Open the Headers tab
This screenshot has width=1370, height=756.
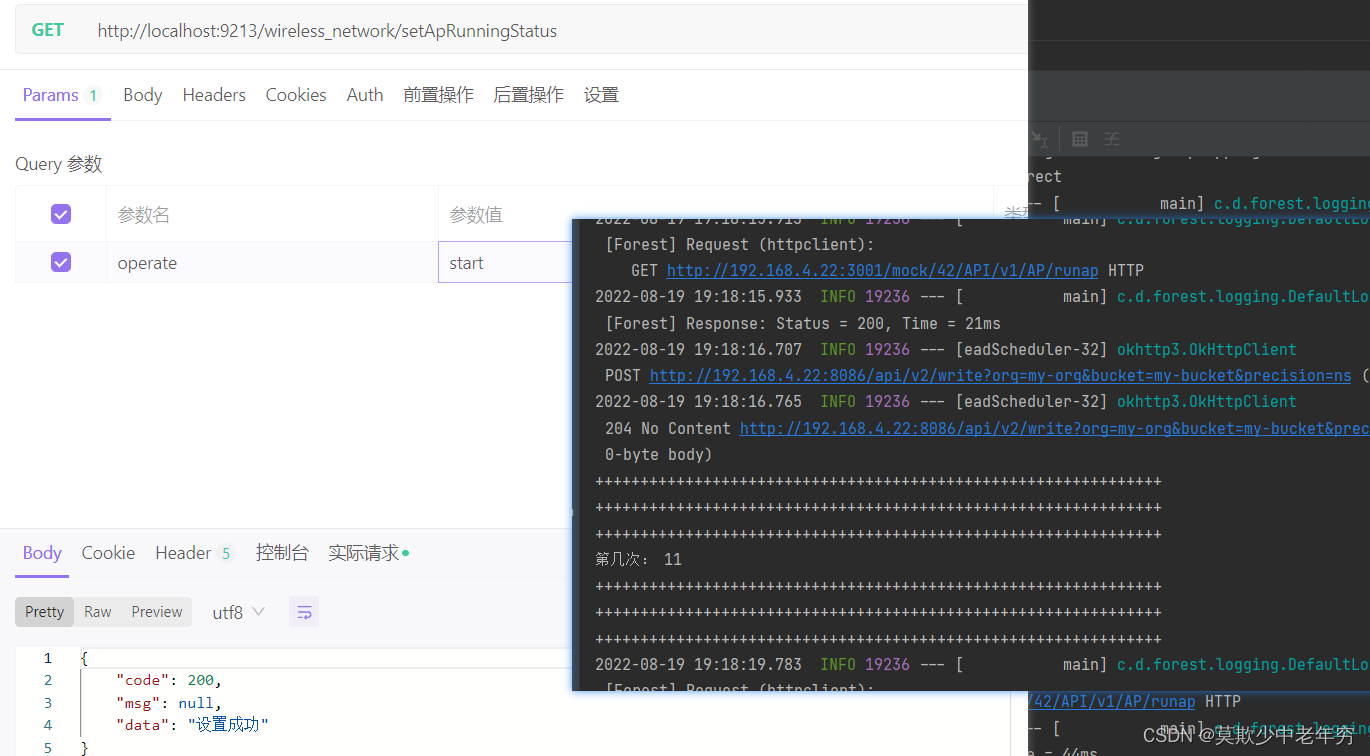tap(214, 95)
